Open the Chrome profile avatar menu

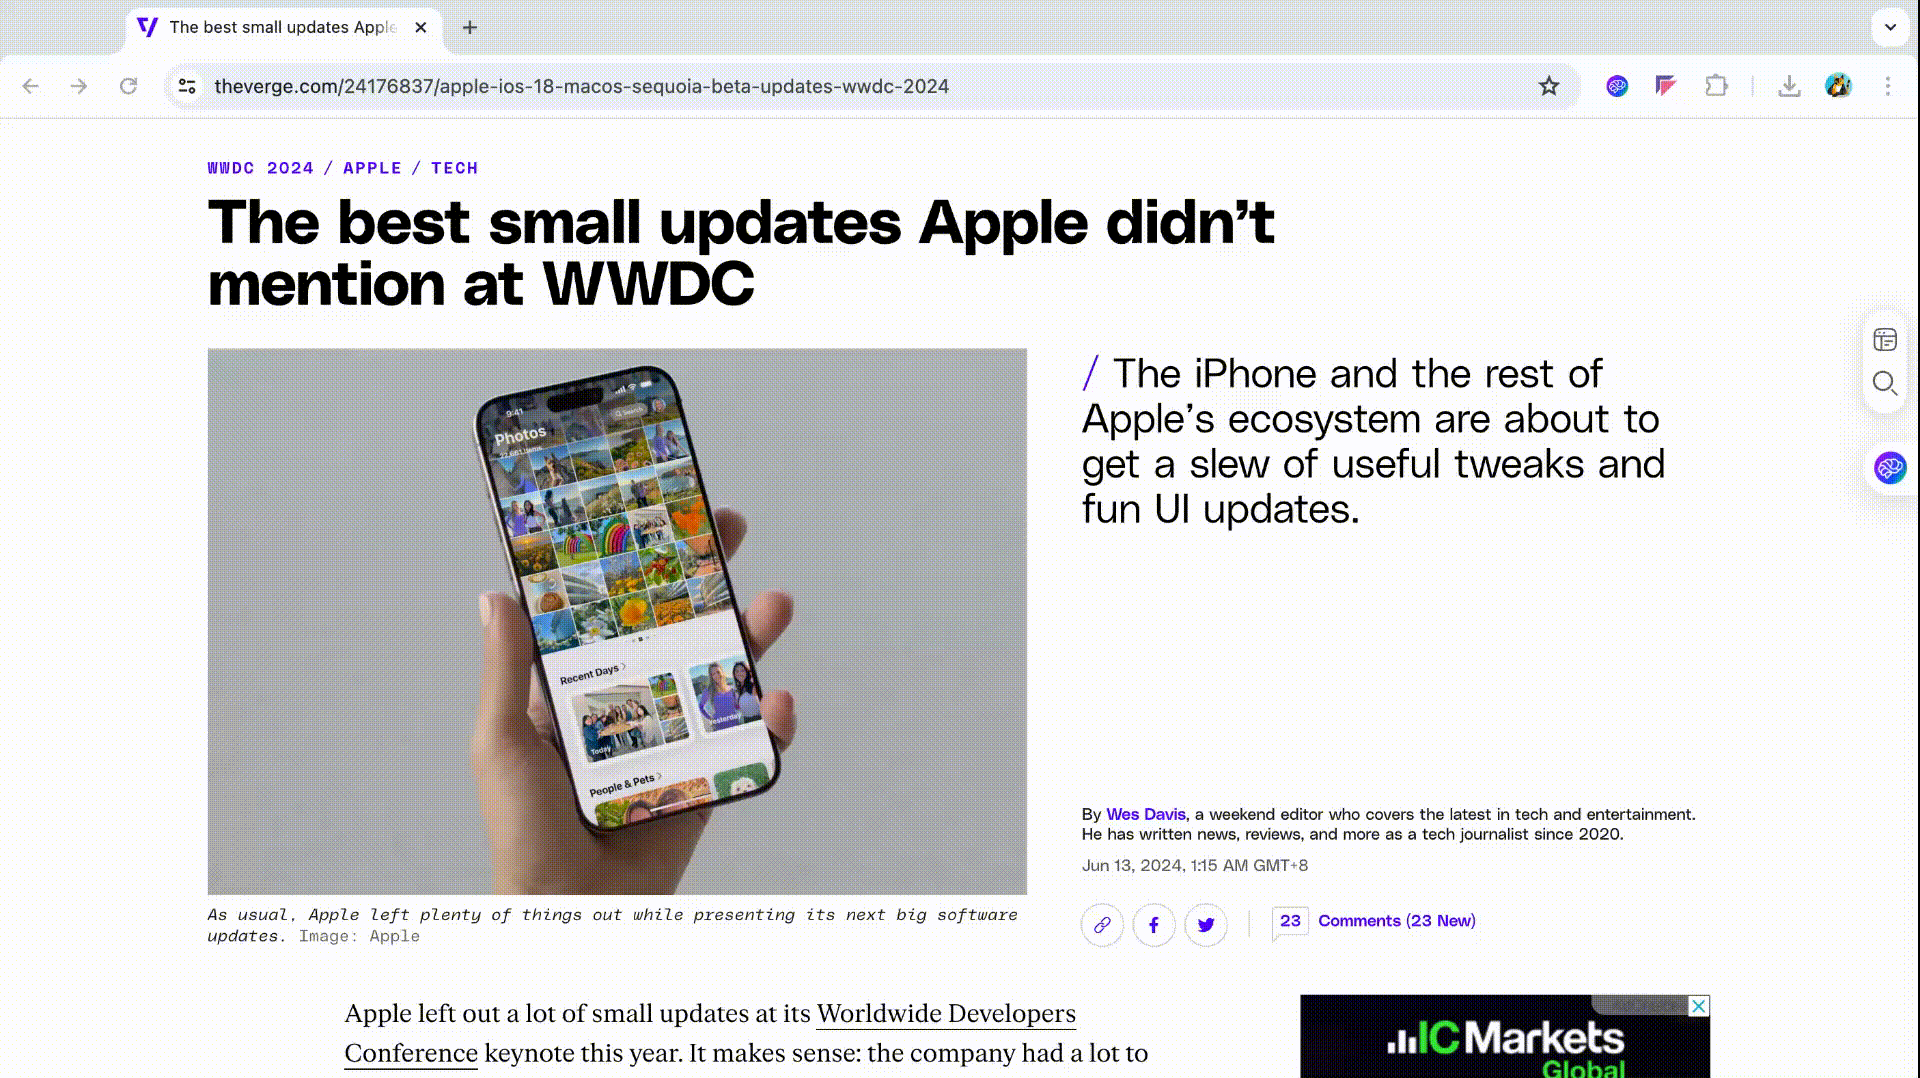point(1838,86)
